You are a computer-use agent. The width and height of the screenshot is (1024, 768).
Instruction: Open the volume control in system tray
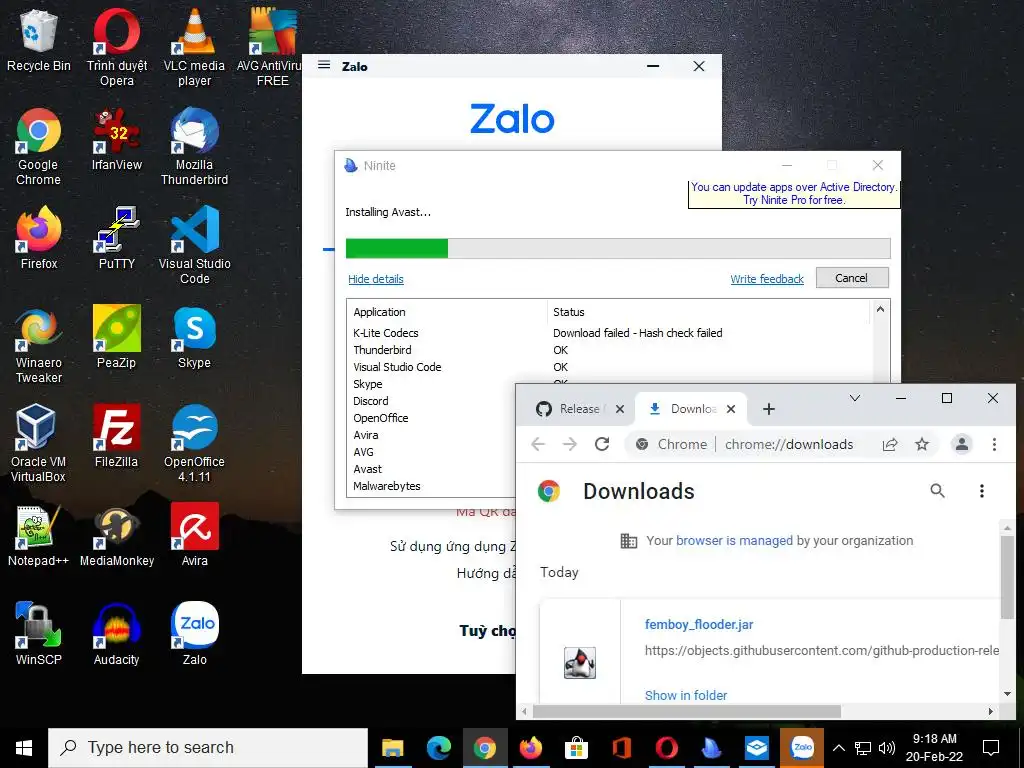point(886,748)
